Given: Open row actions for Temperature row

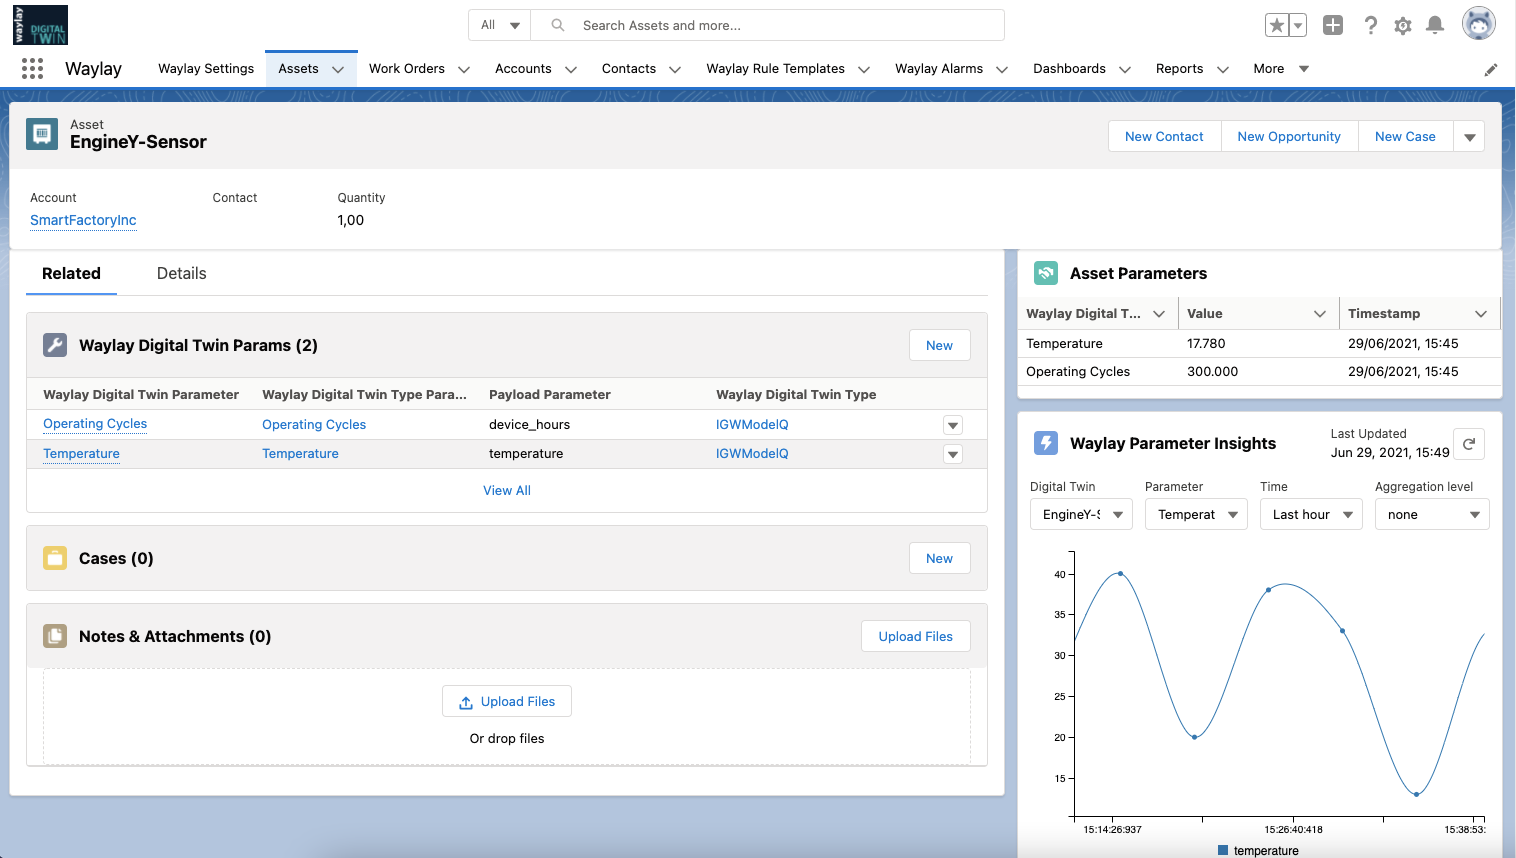Looking at the screenshot, I should click(953, 454).
